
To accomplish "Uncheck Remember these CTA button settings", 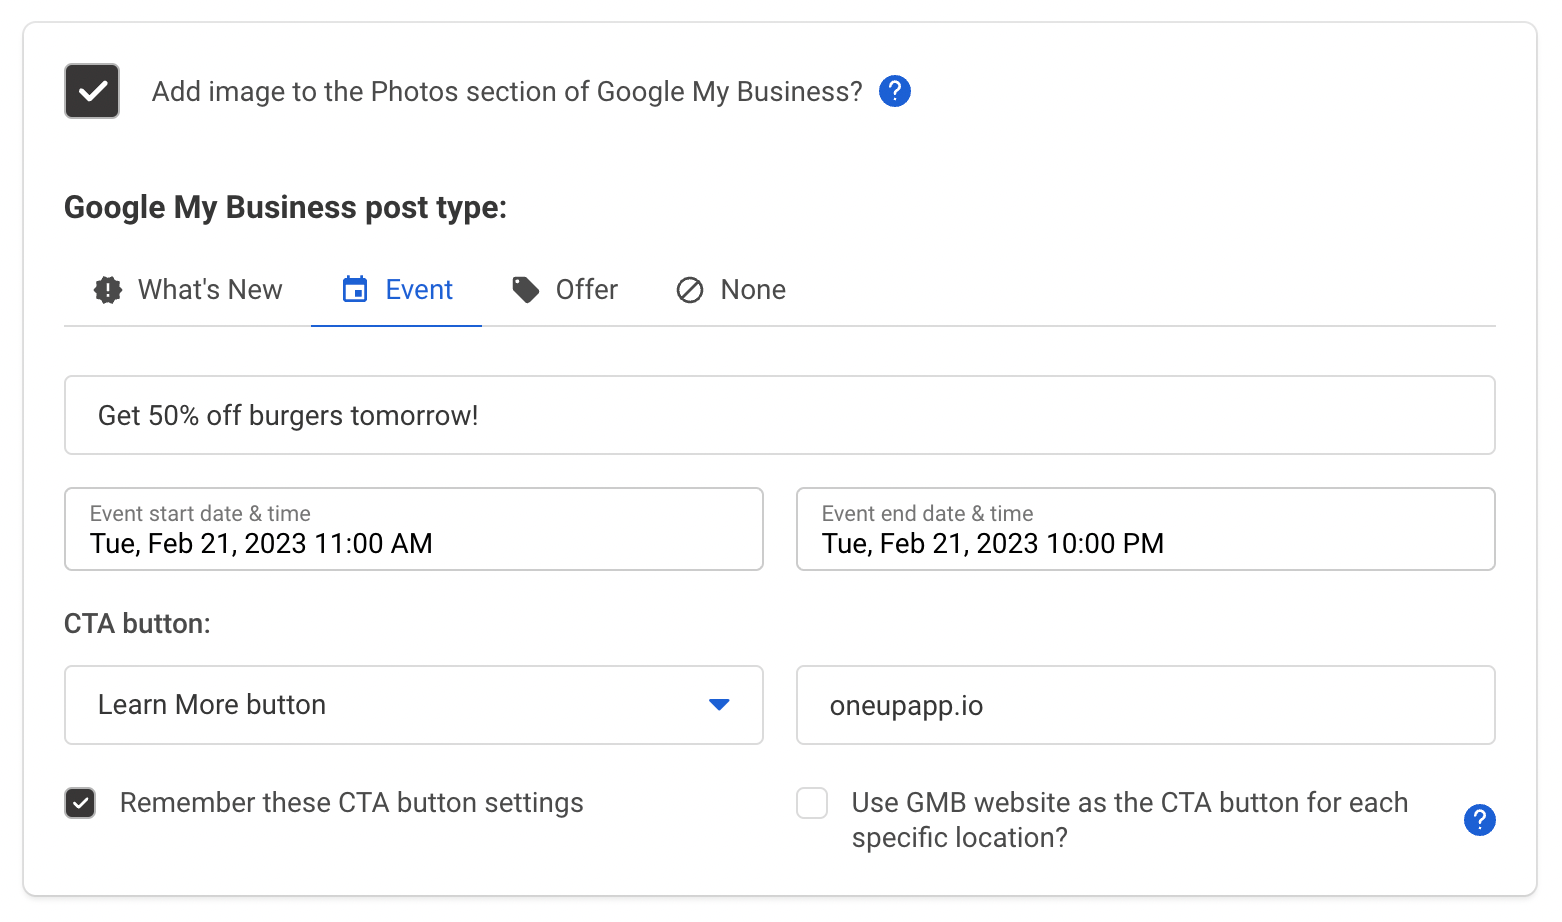I will 80,803.
